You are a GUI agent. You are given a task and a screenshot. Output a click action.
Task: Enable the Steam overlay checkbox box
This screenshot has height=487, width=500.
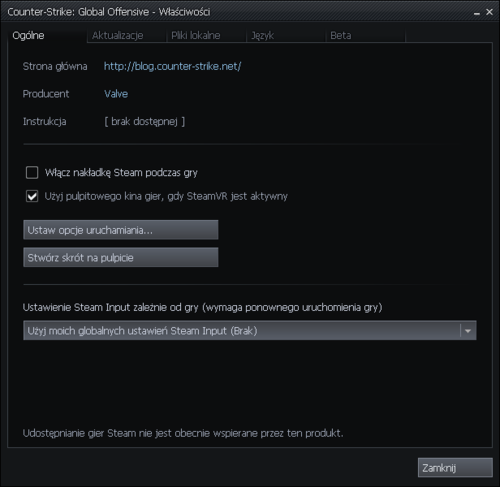[32, 173]
